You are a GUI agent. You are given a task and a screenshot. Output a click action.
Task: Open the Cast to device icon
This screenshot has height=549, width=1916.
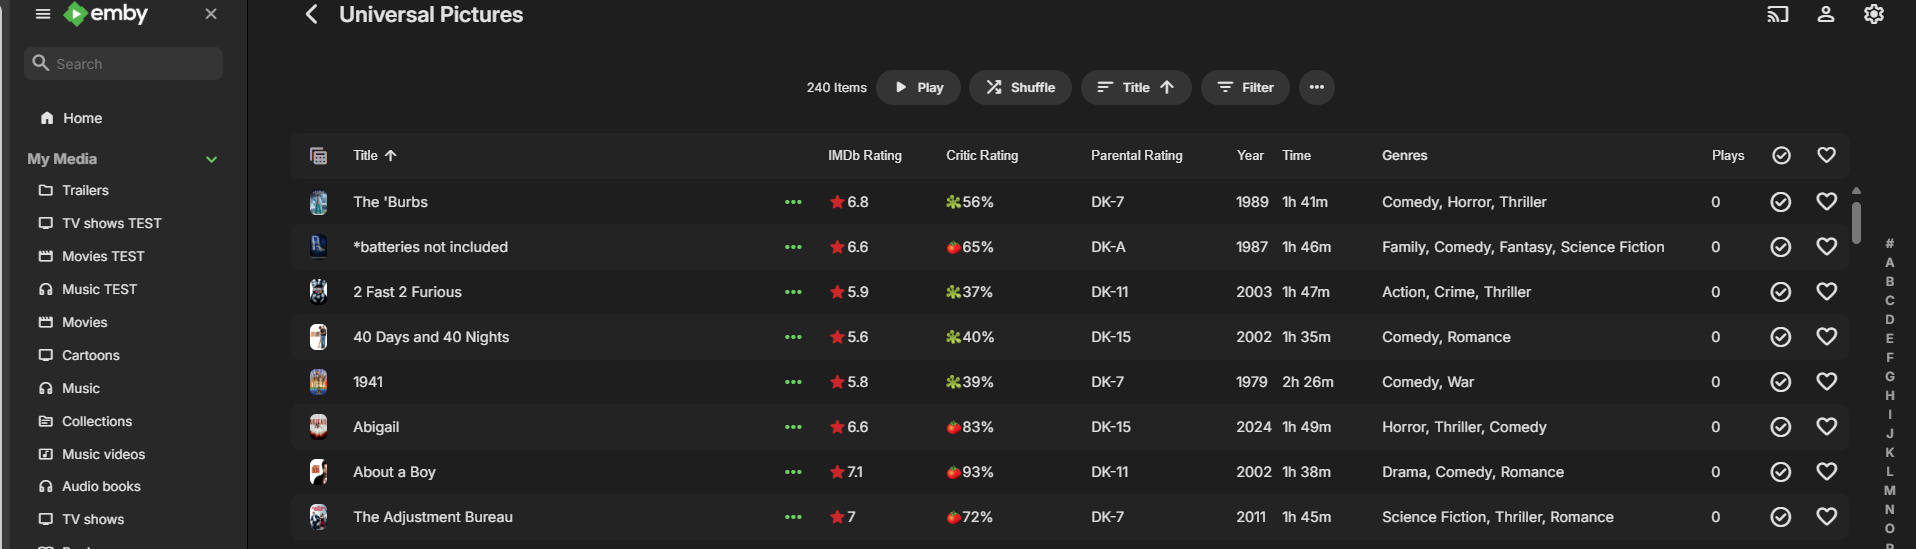coord(1777,14)
